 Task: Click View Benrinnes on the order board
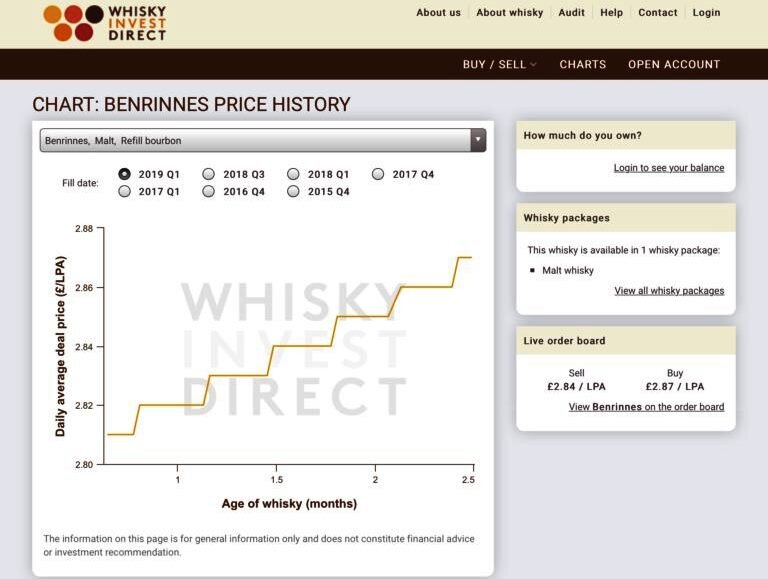(x=646, y=407)
